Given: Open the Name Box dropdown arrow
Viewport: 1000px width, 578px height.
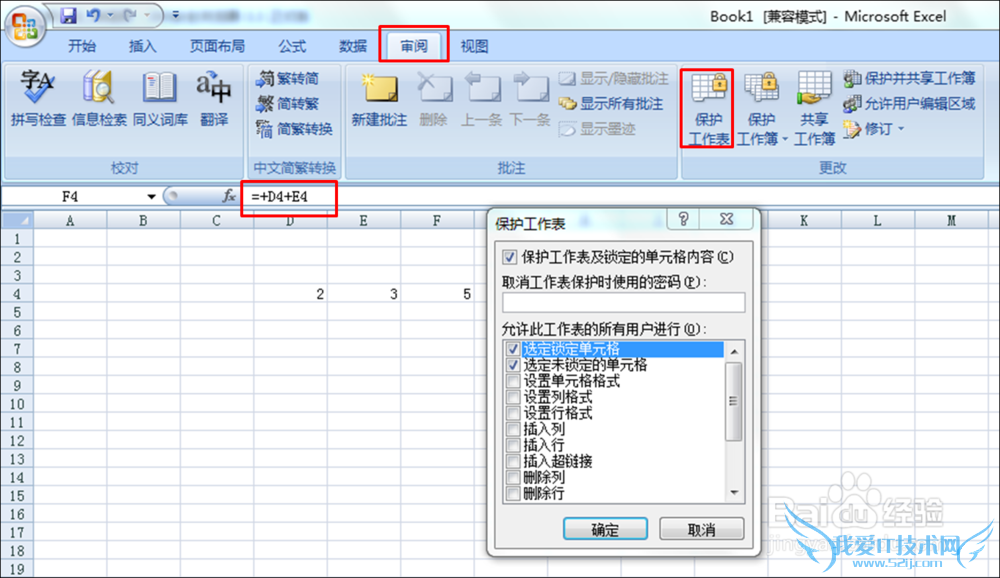Looking at the screenshot, I should click(x=151, y=196).
